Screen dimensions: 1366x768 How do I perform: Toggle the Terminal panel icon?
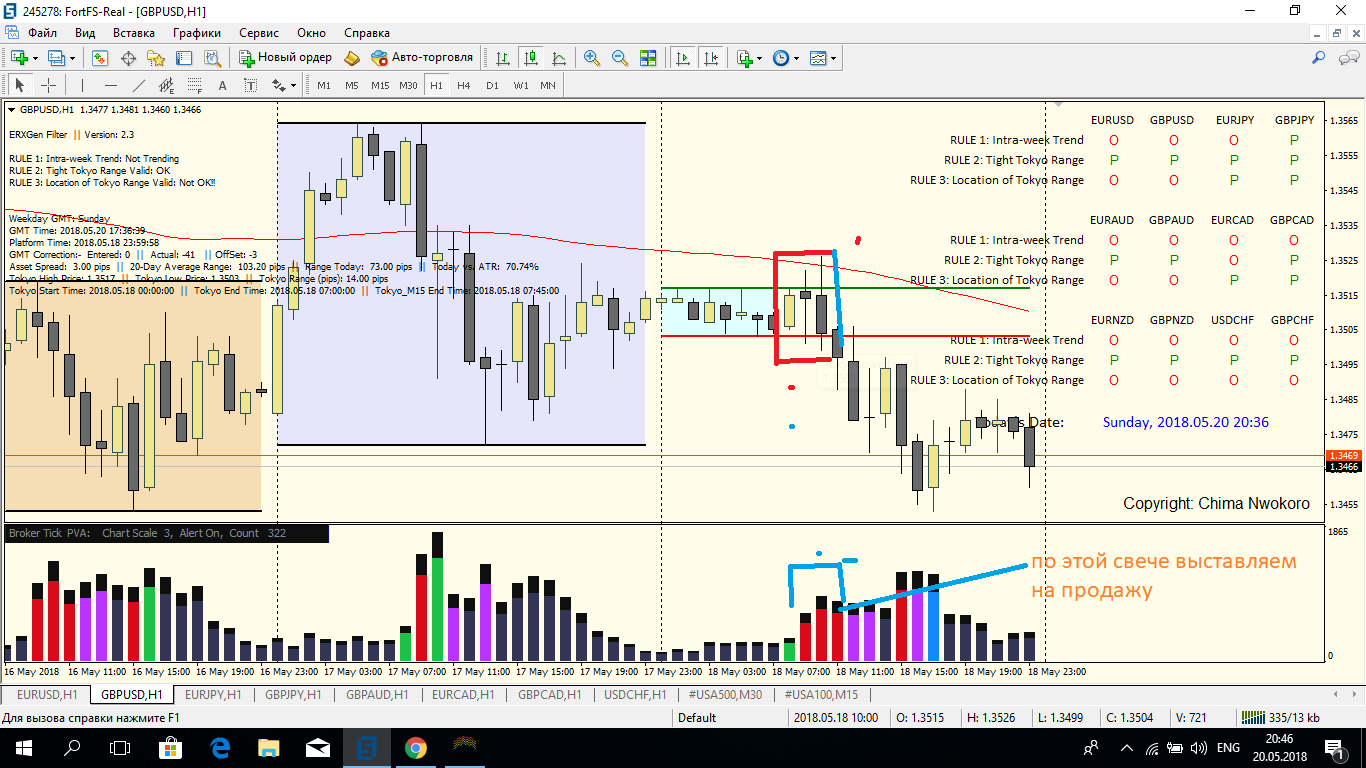(x=184, y=58)
